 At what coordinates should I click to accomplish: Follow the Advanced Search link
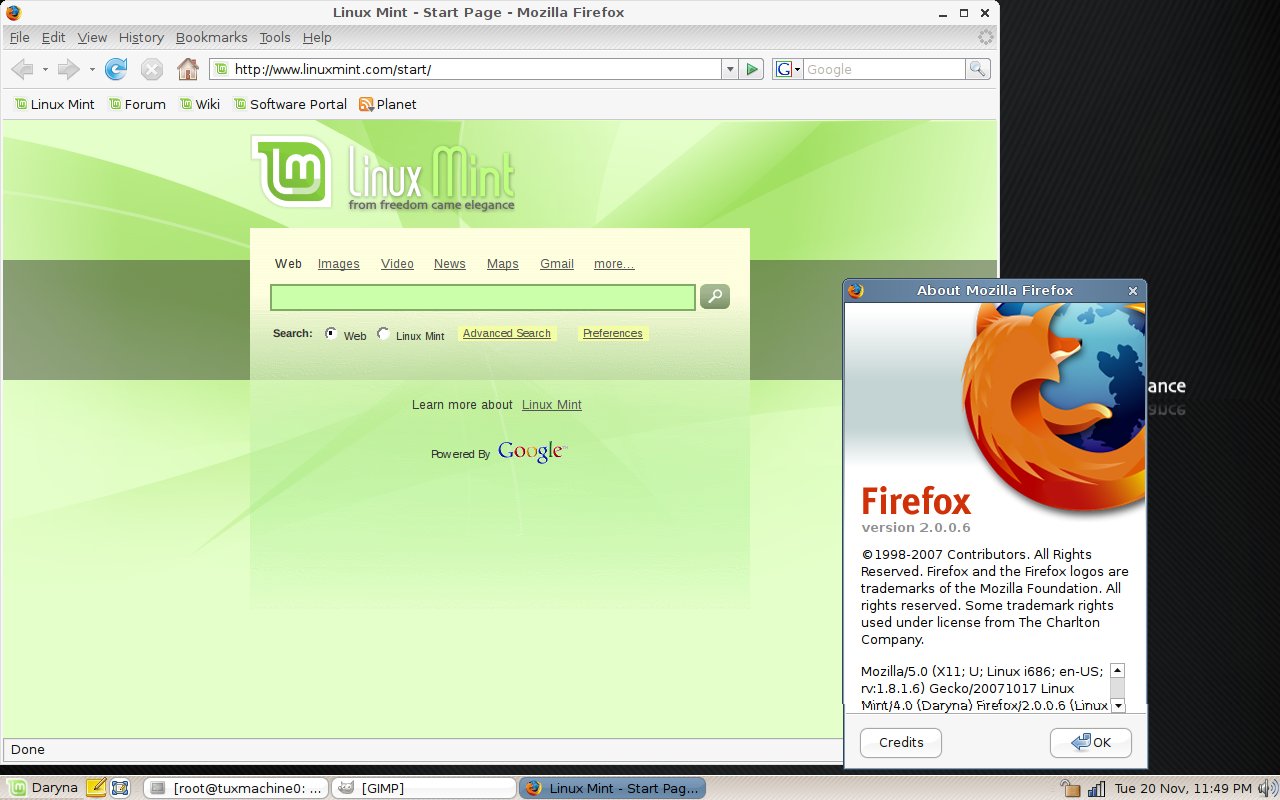(x=507, y=333)
